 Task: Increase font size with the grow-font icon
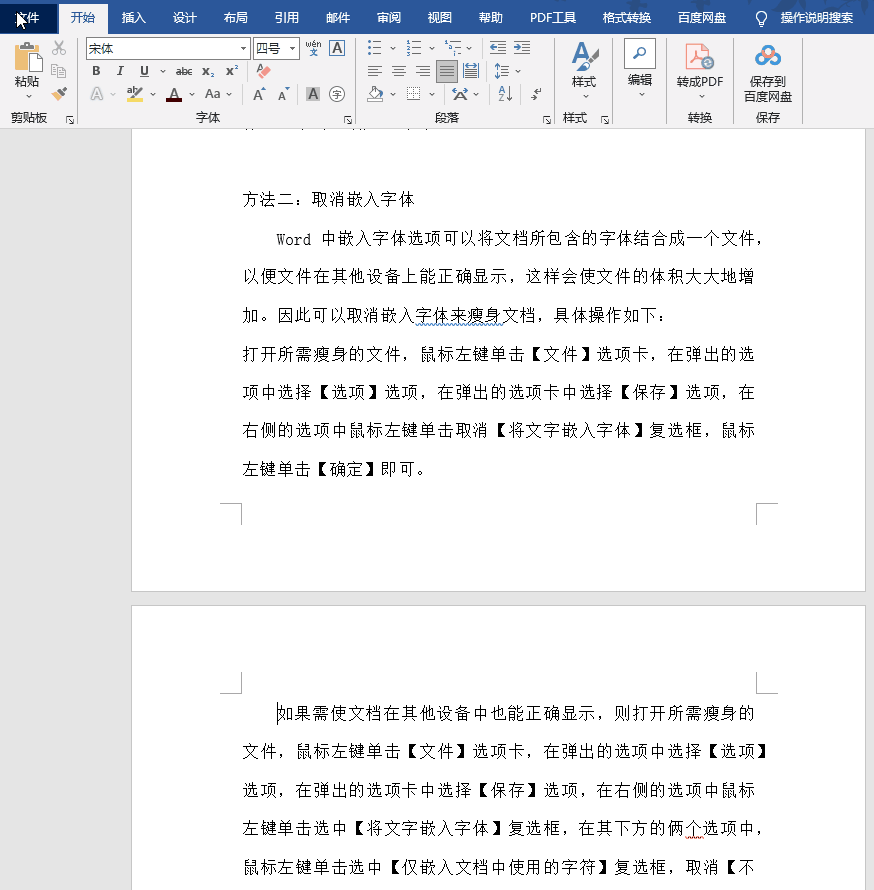tap(259, 94)
